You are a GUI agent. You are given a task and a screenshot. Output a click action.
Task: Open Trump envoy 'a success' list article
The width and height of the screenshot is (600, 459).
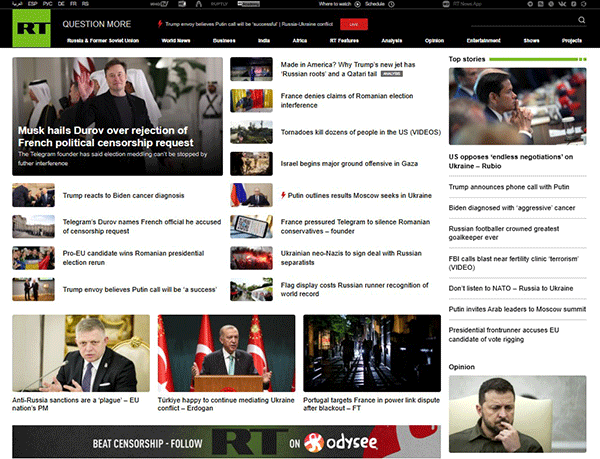pyautogui.click(x=139, y=290)
